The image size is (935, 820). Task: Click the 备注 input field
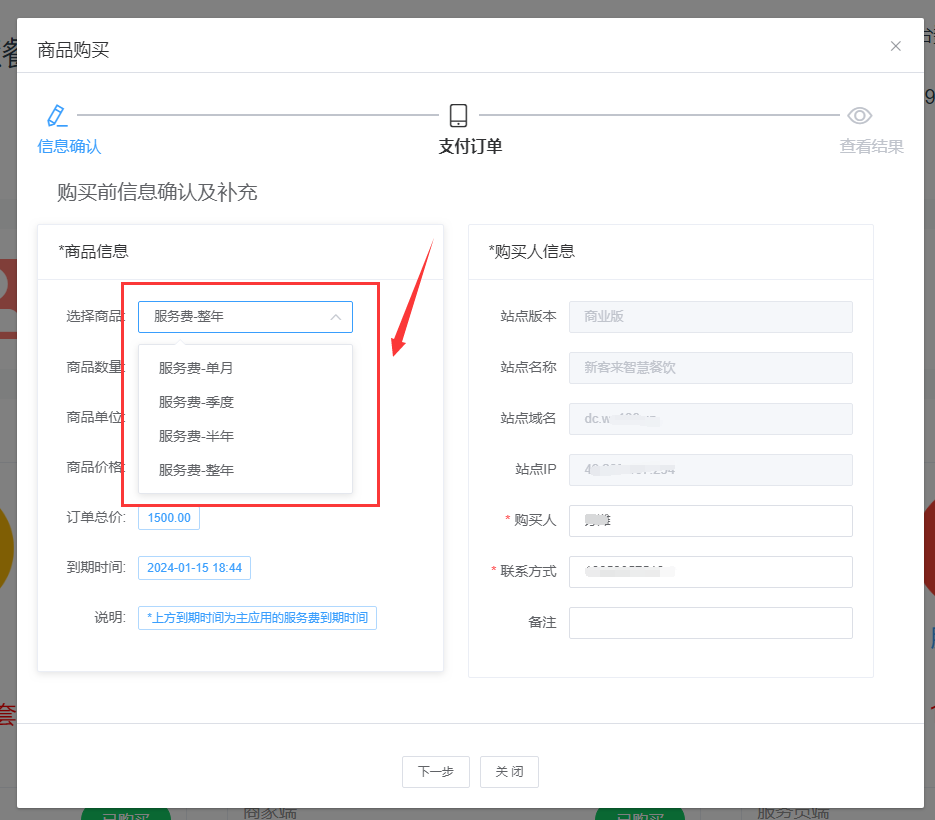(711, 623)
